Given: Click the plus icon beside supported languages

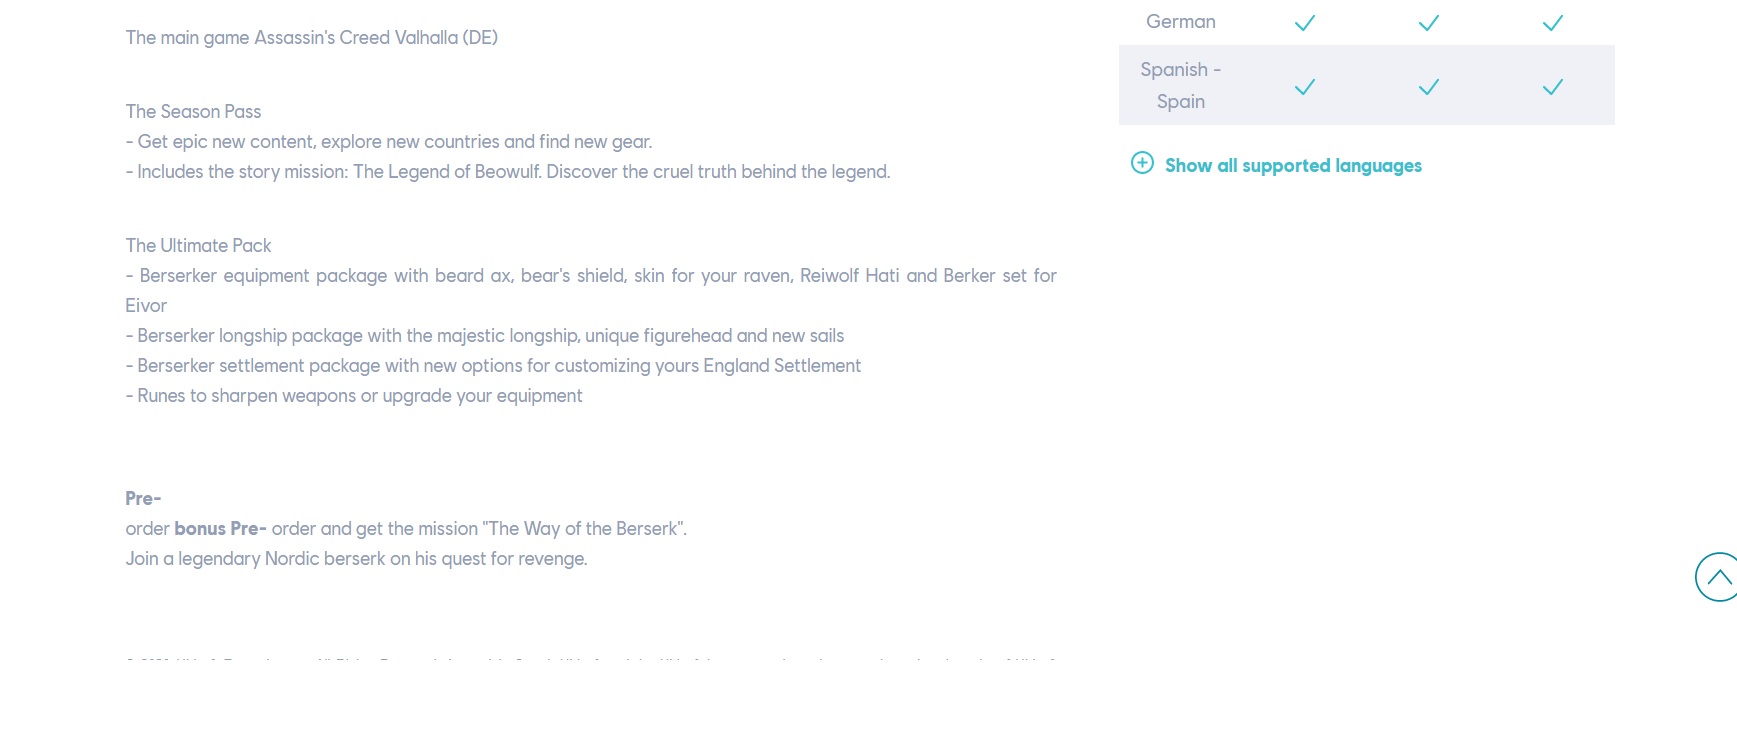Looking at the screenshot, I should point(1142,163).
